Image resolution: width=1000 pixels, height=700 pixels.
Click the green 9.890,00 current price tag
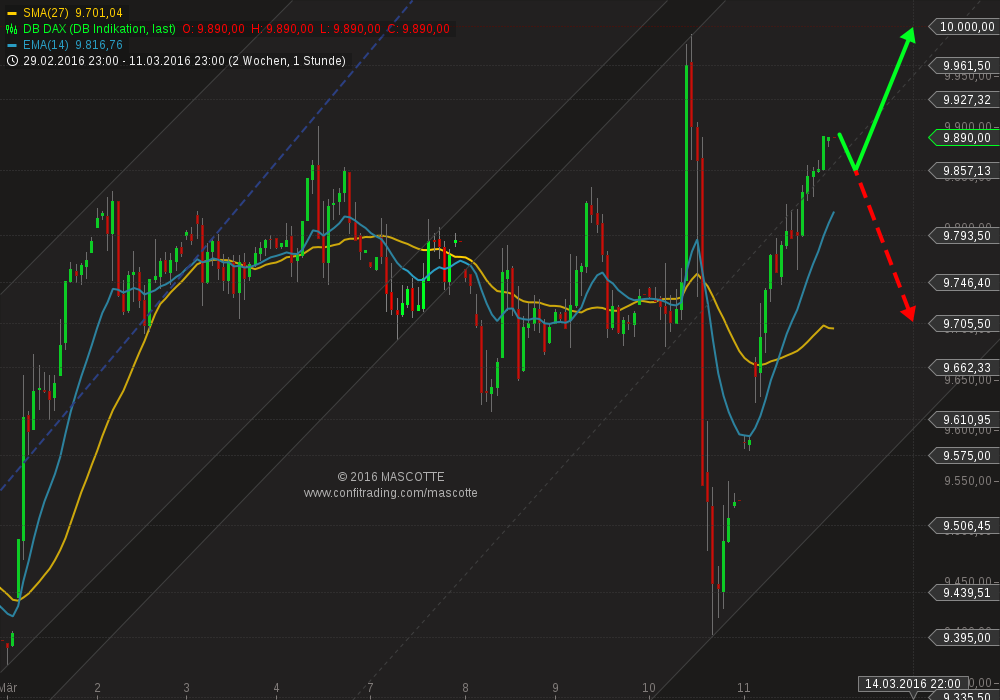(x=964, y=138)
